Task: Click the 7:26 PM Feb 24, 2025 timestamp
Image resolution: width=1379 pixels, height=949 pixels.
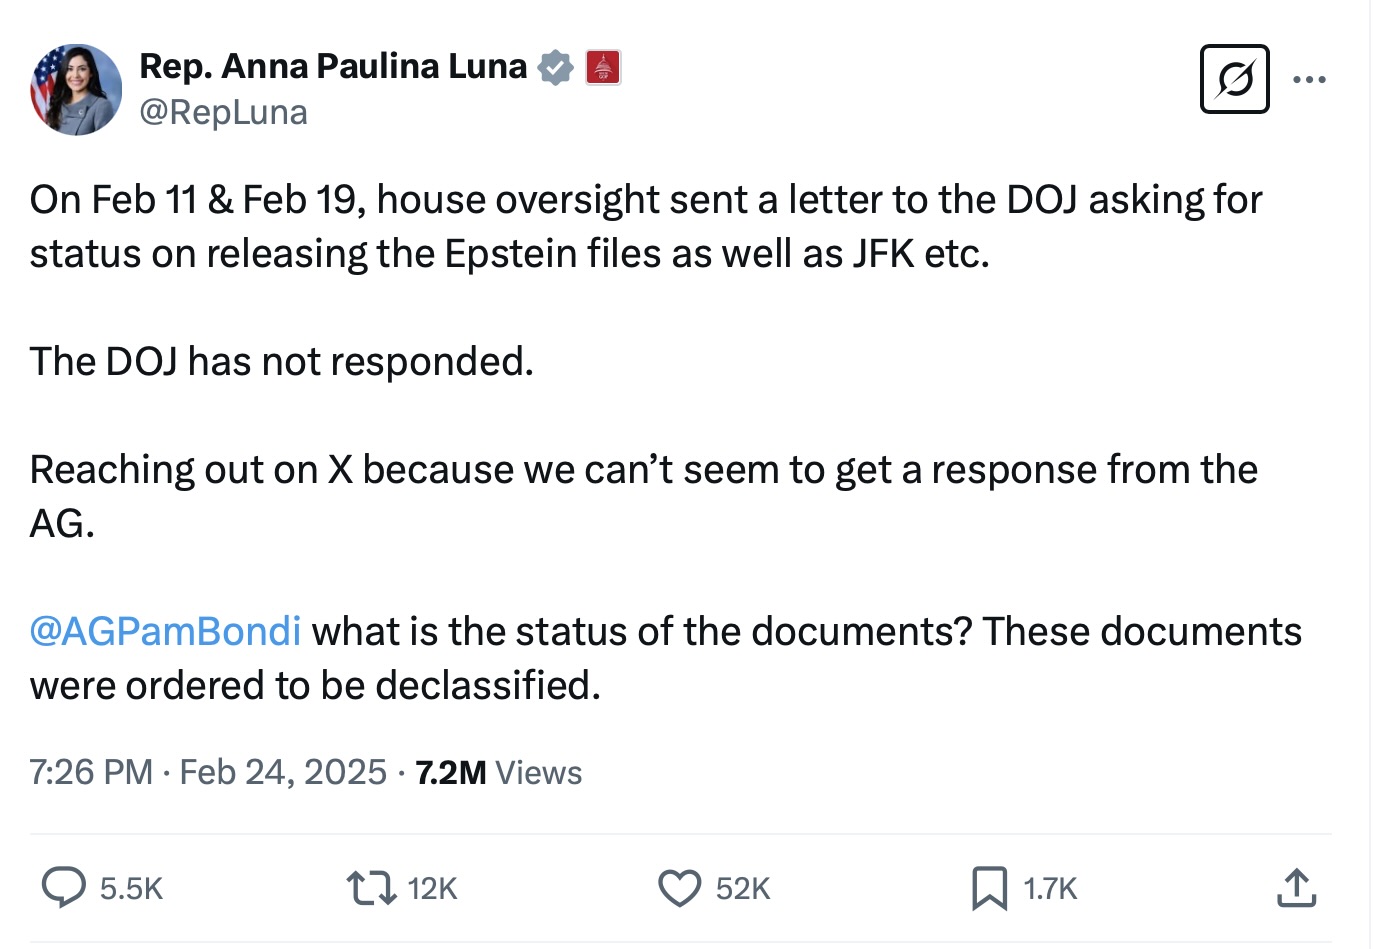Action: coord(208,772)
